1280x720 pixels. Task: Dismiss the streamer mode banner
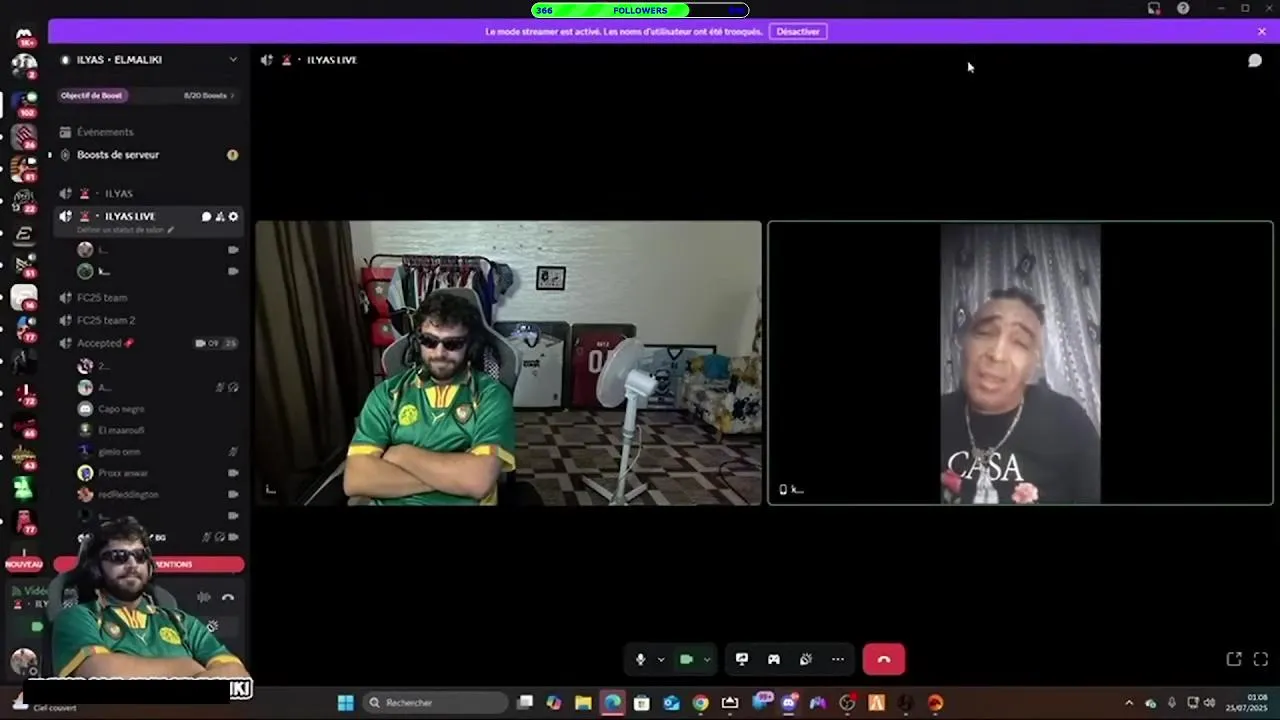[x=1262, y=31]
